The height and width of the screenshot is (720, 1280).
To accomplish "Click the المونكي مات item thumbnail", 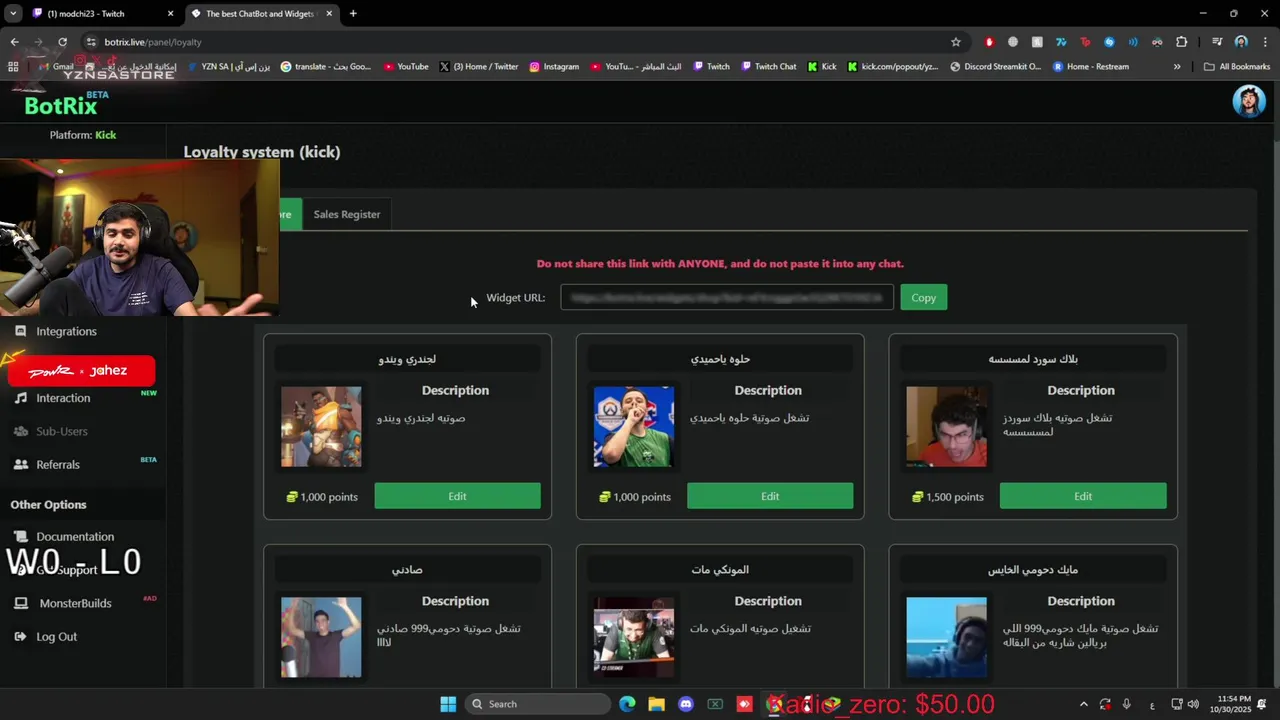I will (x=634, y=637).
